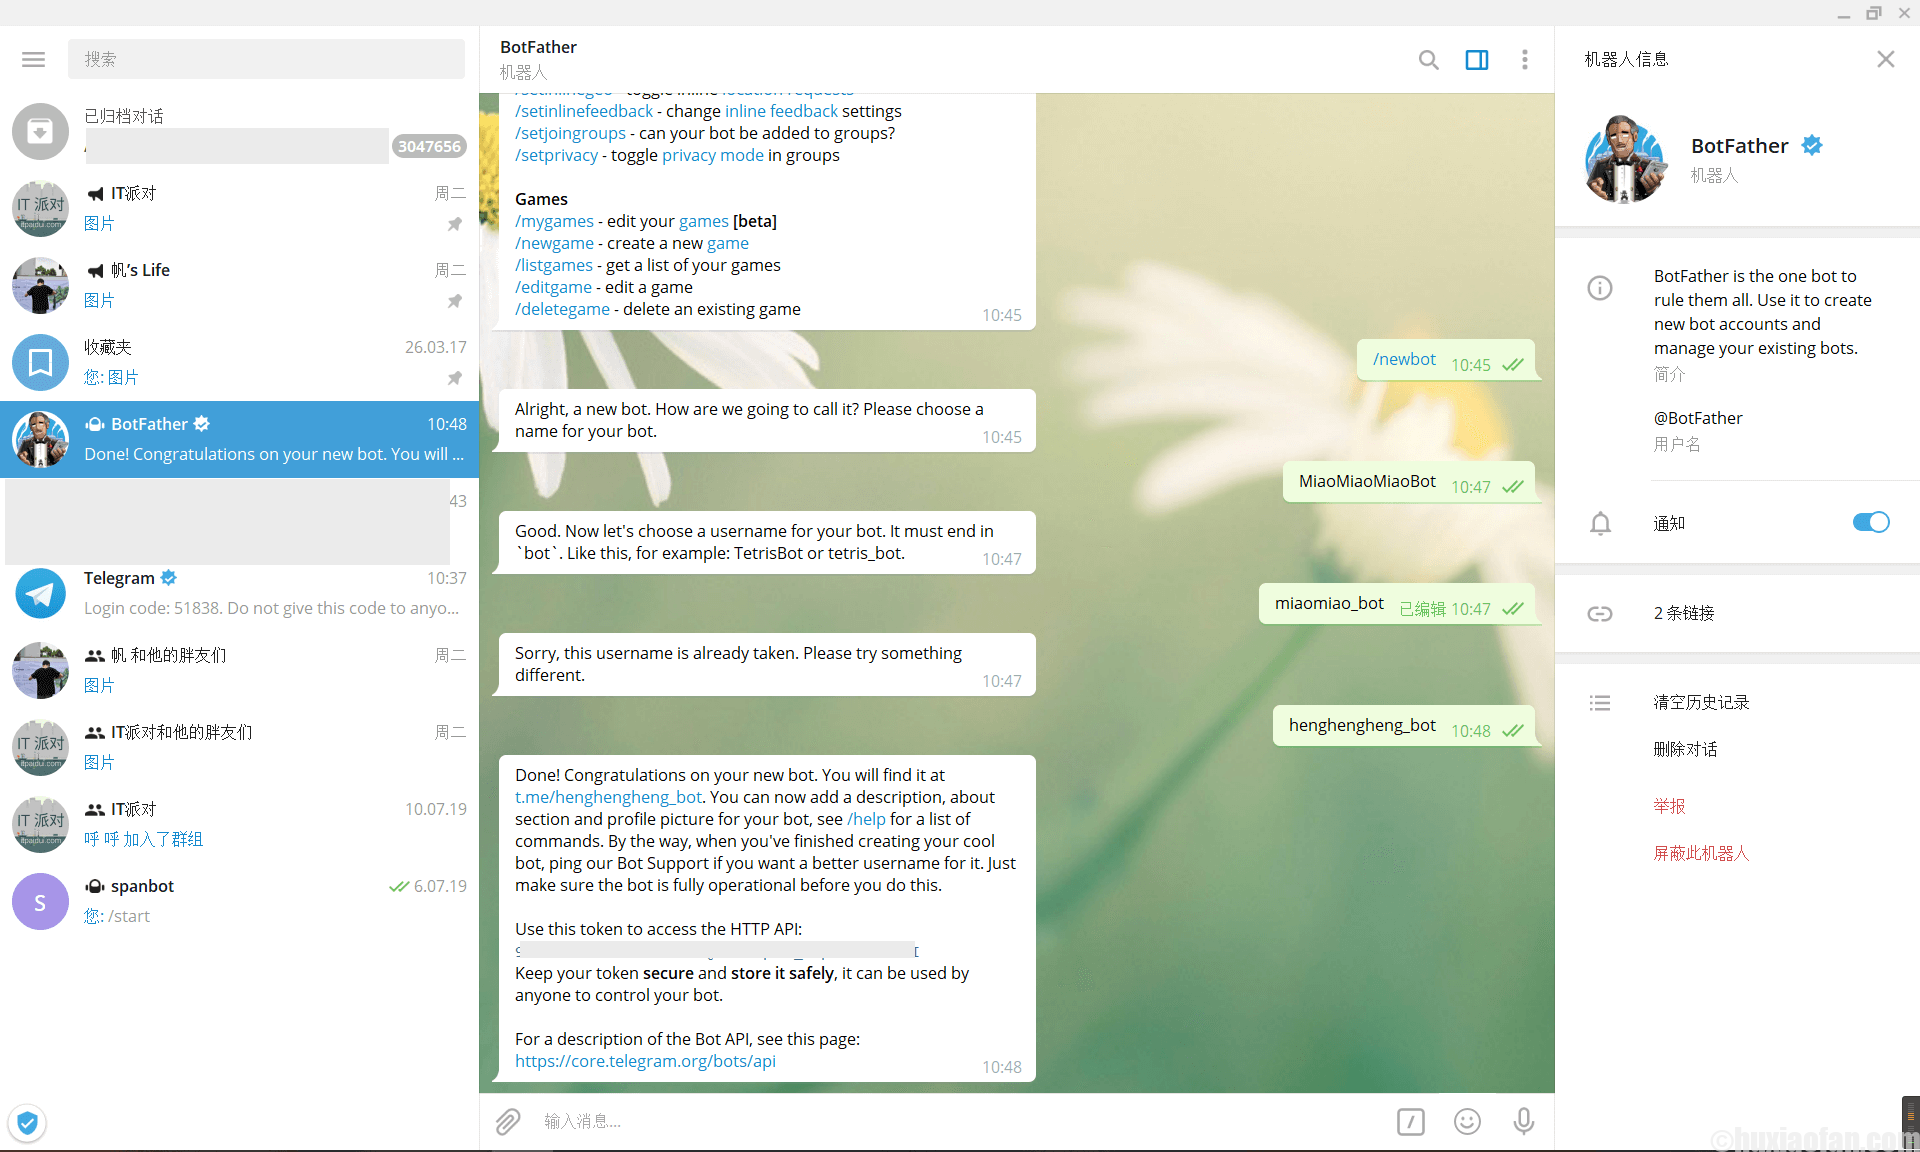Open the Telegram service chat
The width and height of the screenshot is (1920, 1152).
240,593
